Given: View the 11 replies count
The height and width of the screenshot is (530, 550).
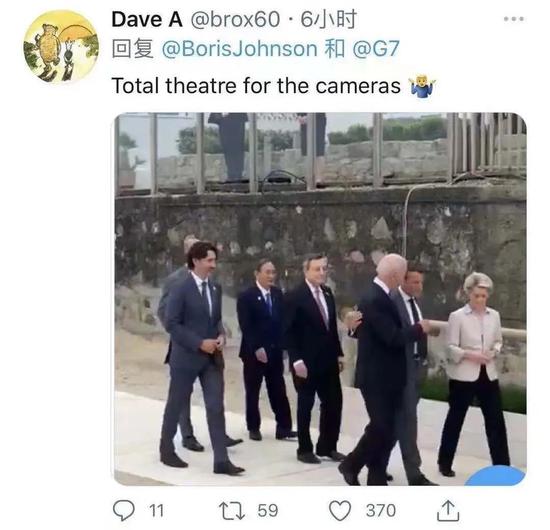Looking at the screenshot, I should click(156, 511).
